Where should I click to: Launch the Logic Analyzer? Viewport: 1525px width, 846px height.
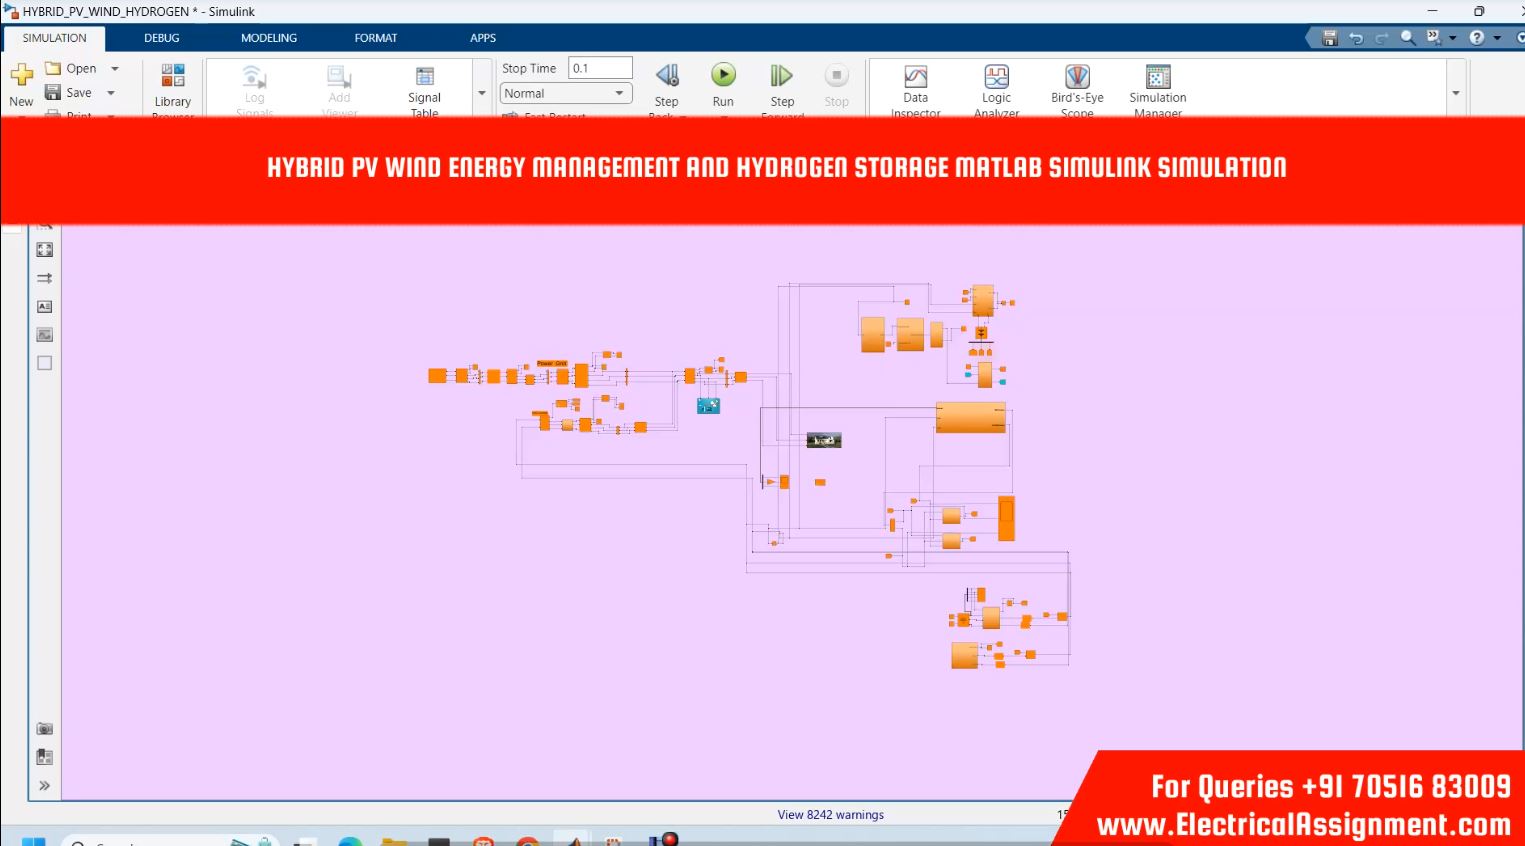pos(996,85)
